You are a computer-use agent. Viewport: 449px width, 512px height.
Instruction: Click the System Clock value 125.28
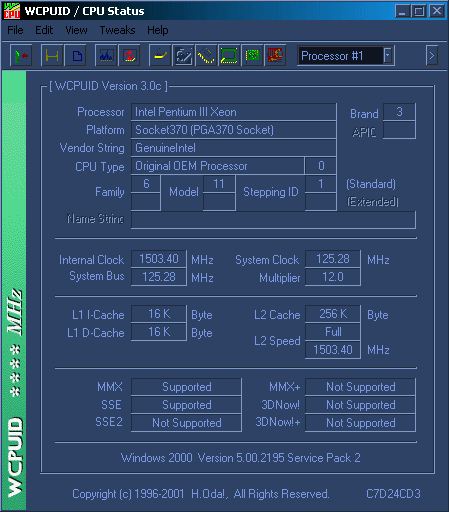pos(333,259)
